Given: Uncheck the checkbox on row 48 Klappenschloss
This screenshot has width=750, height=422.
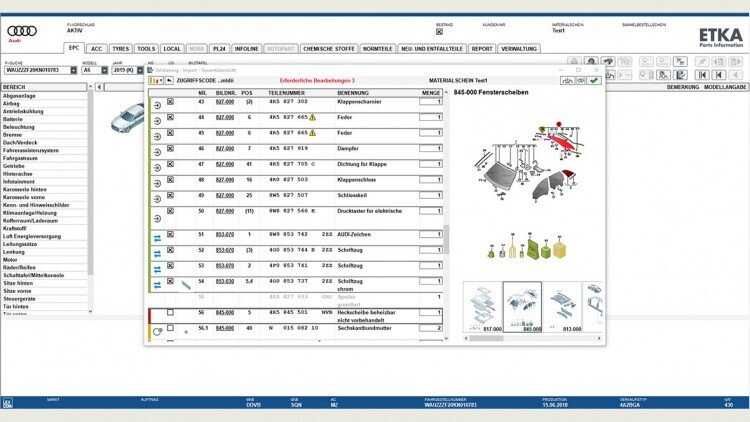Looking at the screenshot, I should (170, 179).
